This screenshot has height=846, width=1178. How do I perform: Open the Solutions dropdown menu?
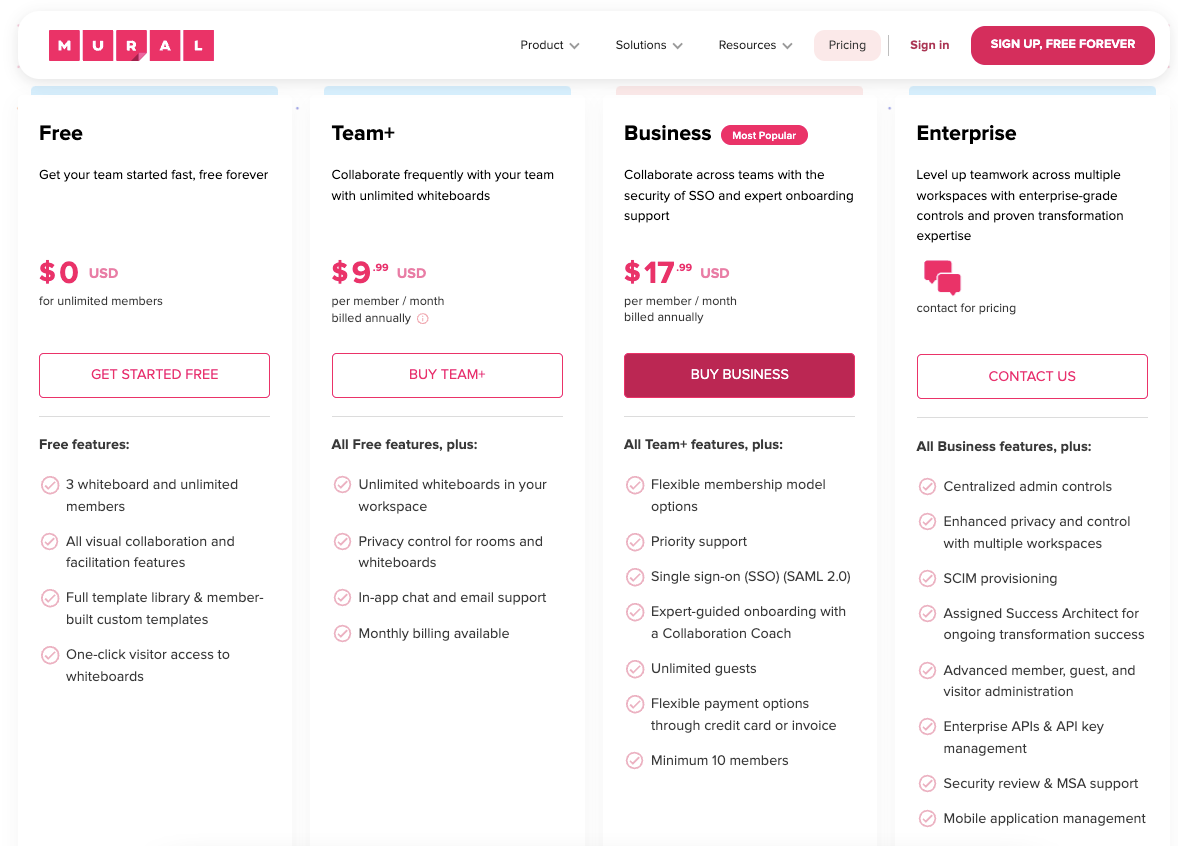[648, 45]
